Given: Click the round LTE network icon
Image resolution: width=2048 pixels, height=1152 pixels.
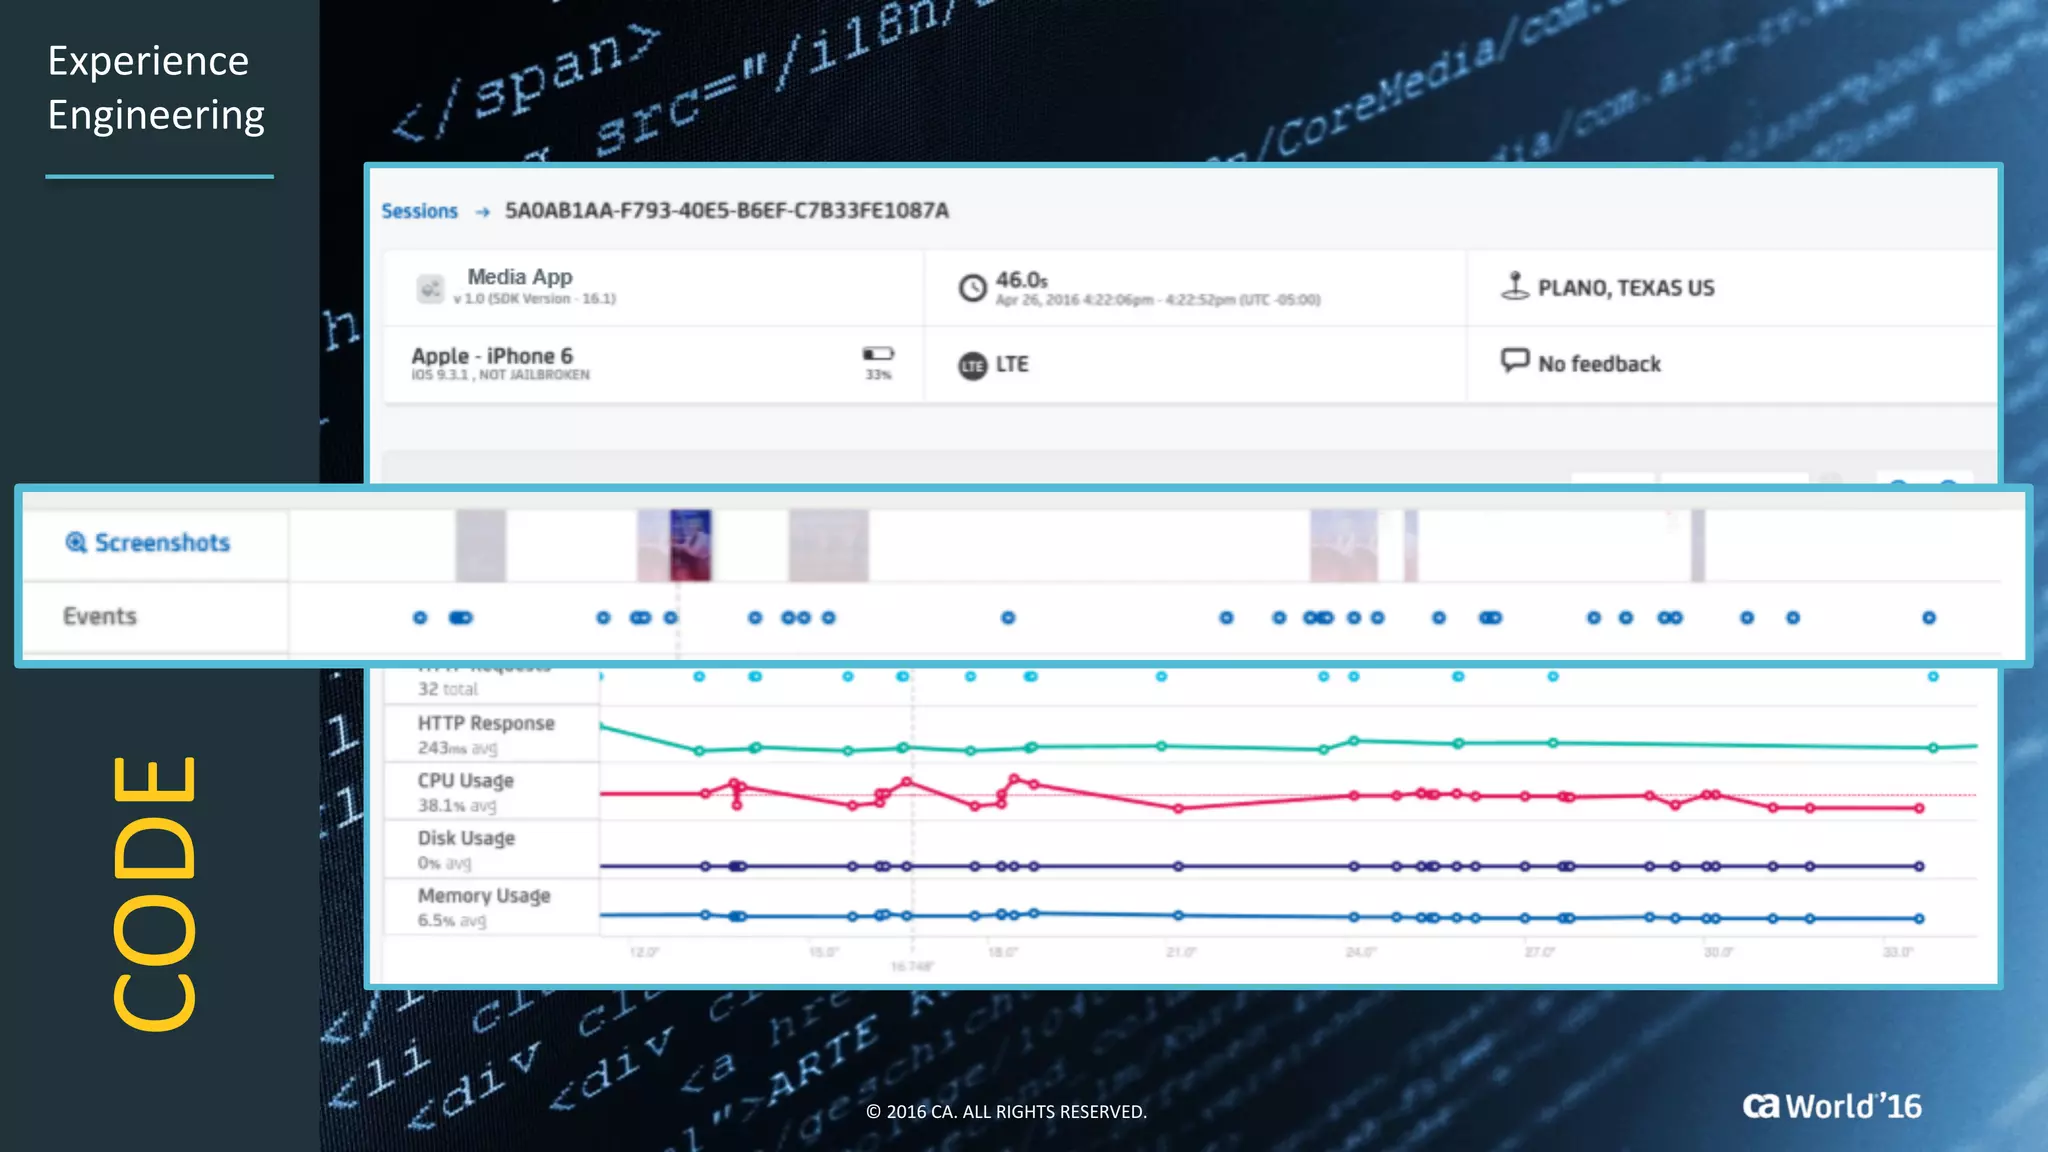Looking at the screenshot, I should pos(972,366).
